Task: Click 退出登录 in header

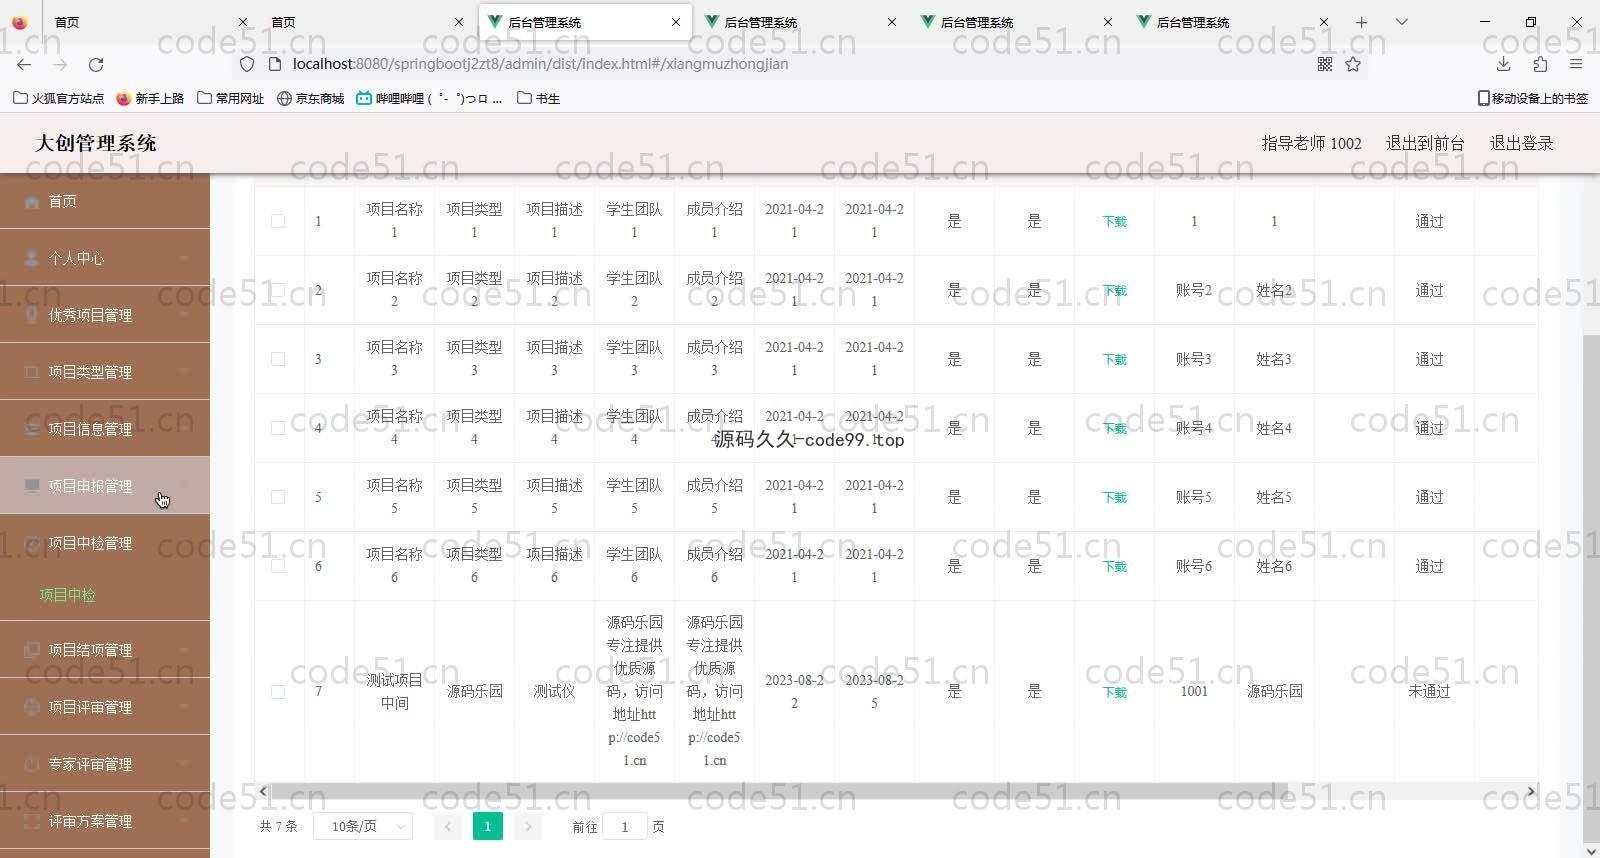Action: click(1521, 143)
